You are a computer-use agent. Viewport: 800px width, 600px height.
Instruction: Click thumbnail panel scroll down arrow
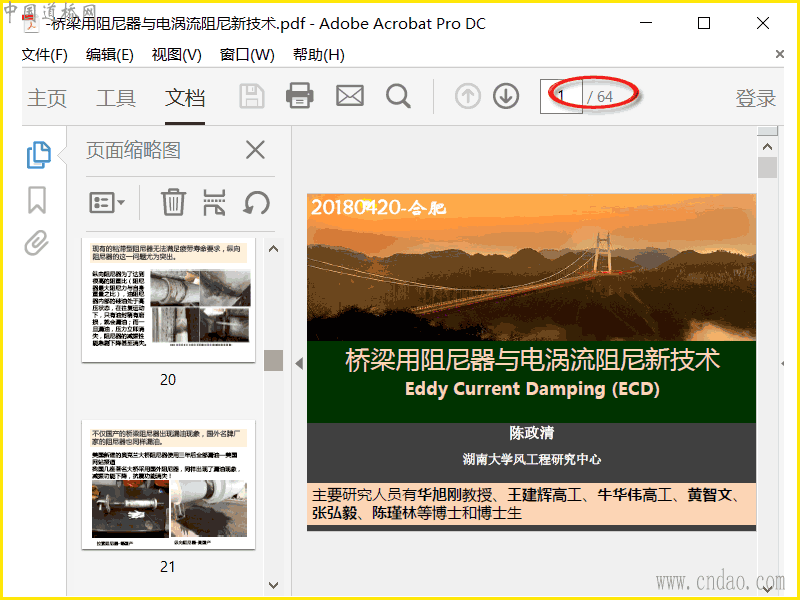click(x=273, y=585)
